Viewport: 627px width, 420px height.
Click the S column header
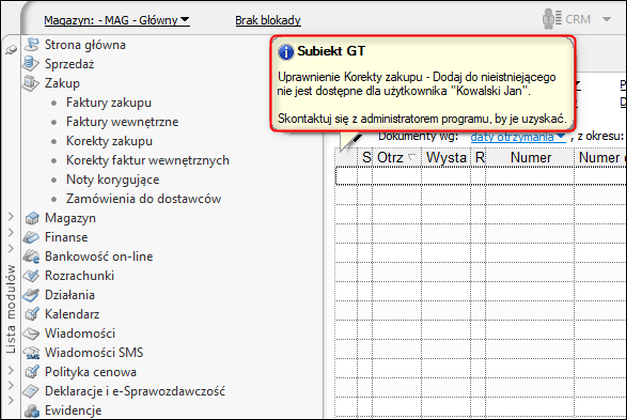[365, 158]
